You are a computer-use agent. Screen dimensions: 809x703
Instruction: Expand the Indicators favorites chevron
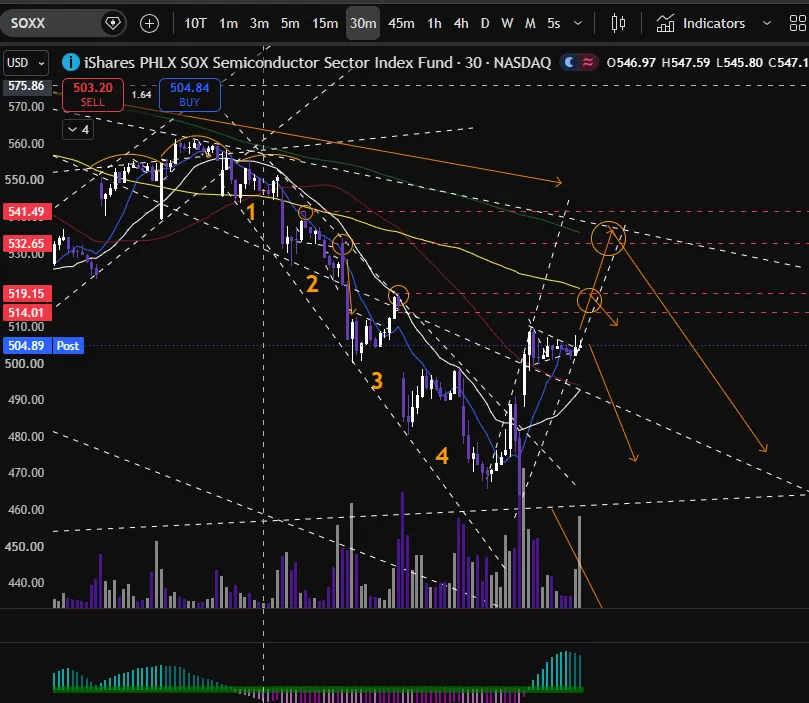(x=767, y=23)
